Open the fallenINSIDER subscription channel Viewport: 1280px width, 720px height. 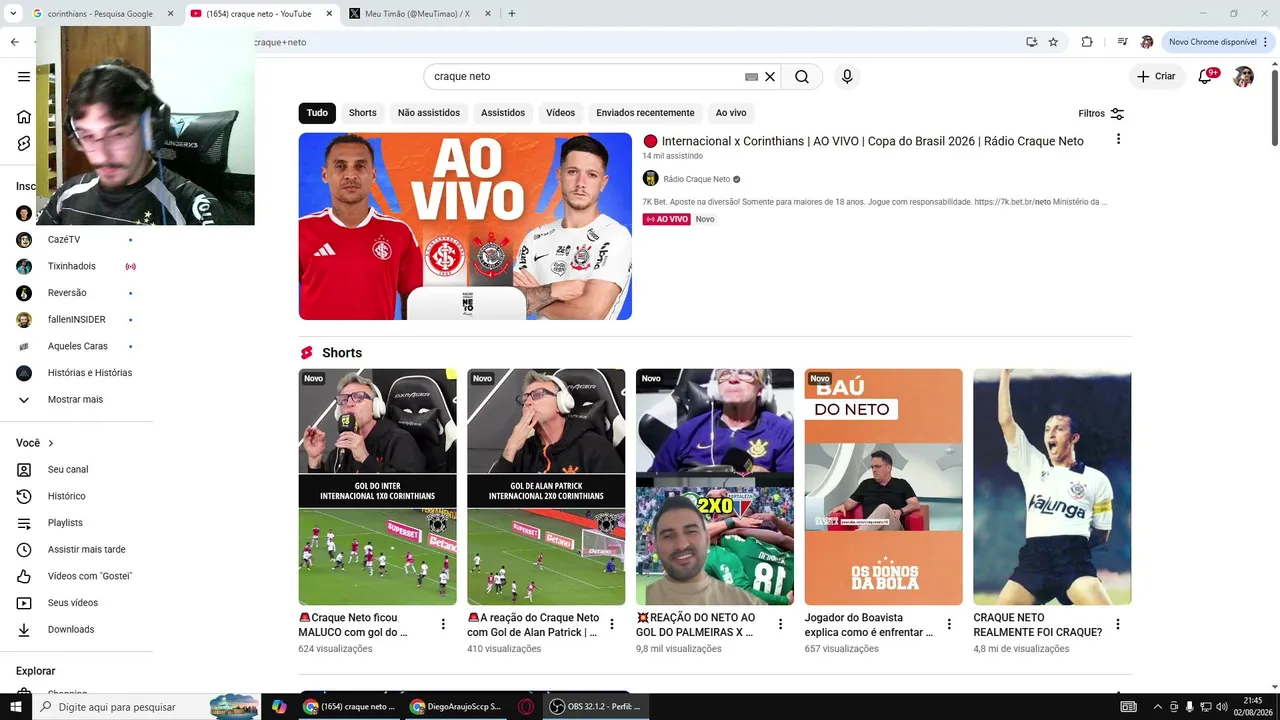coord(77,320)
